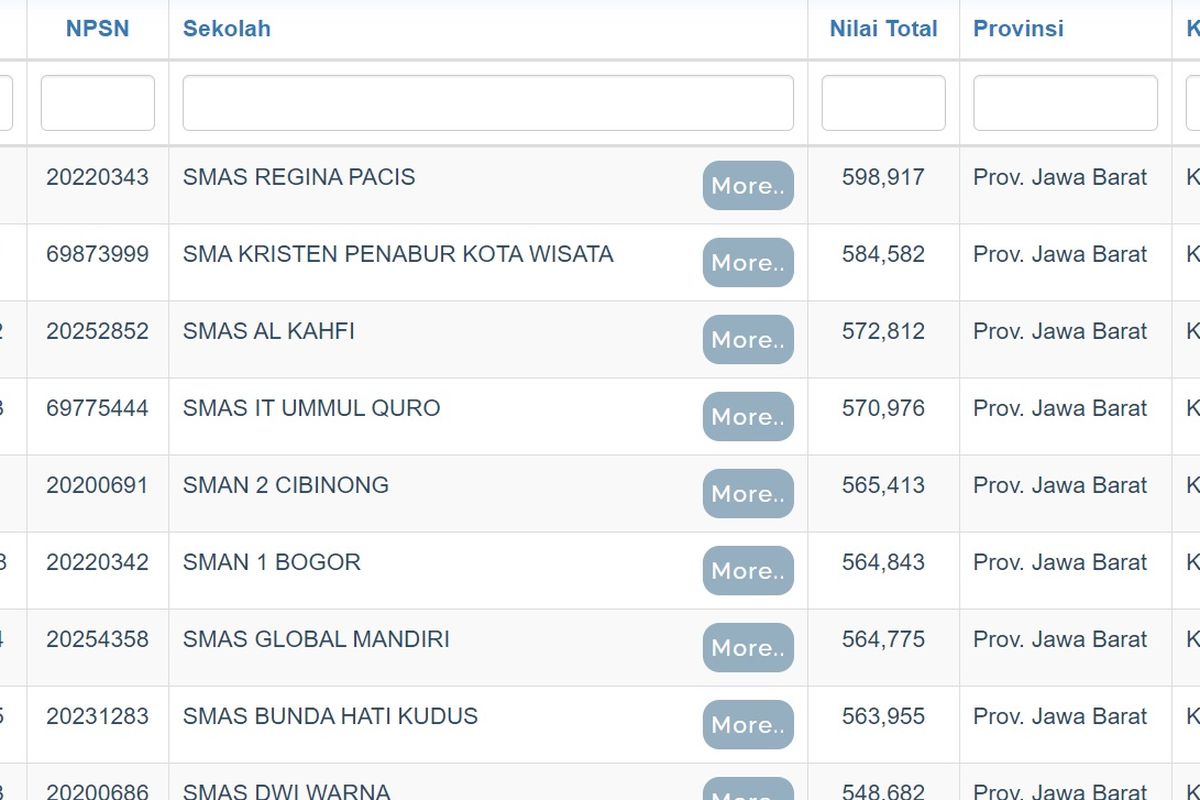
Task: Click the score 598,917 for SMAS REGINA PACIS
Action: [882, 177]
